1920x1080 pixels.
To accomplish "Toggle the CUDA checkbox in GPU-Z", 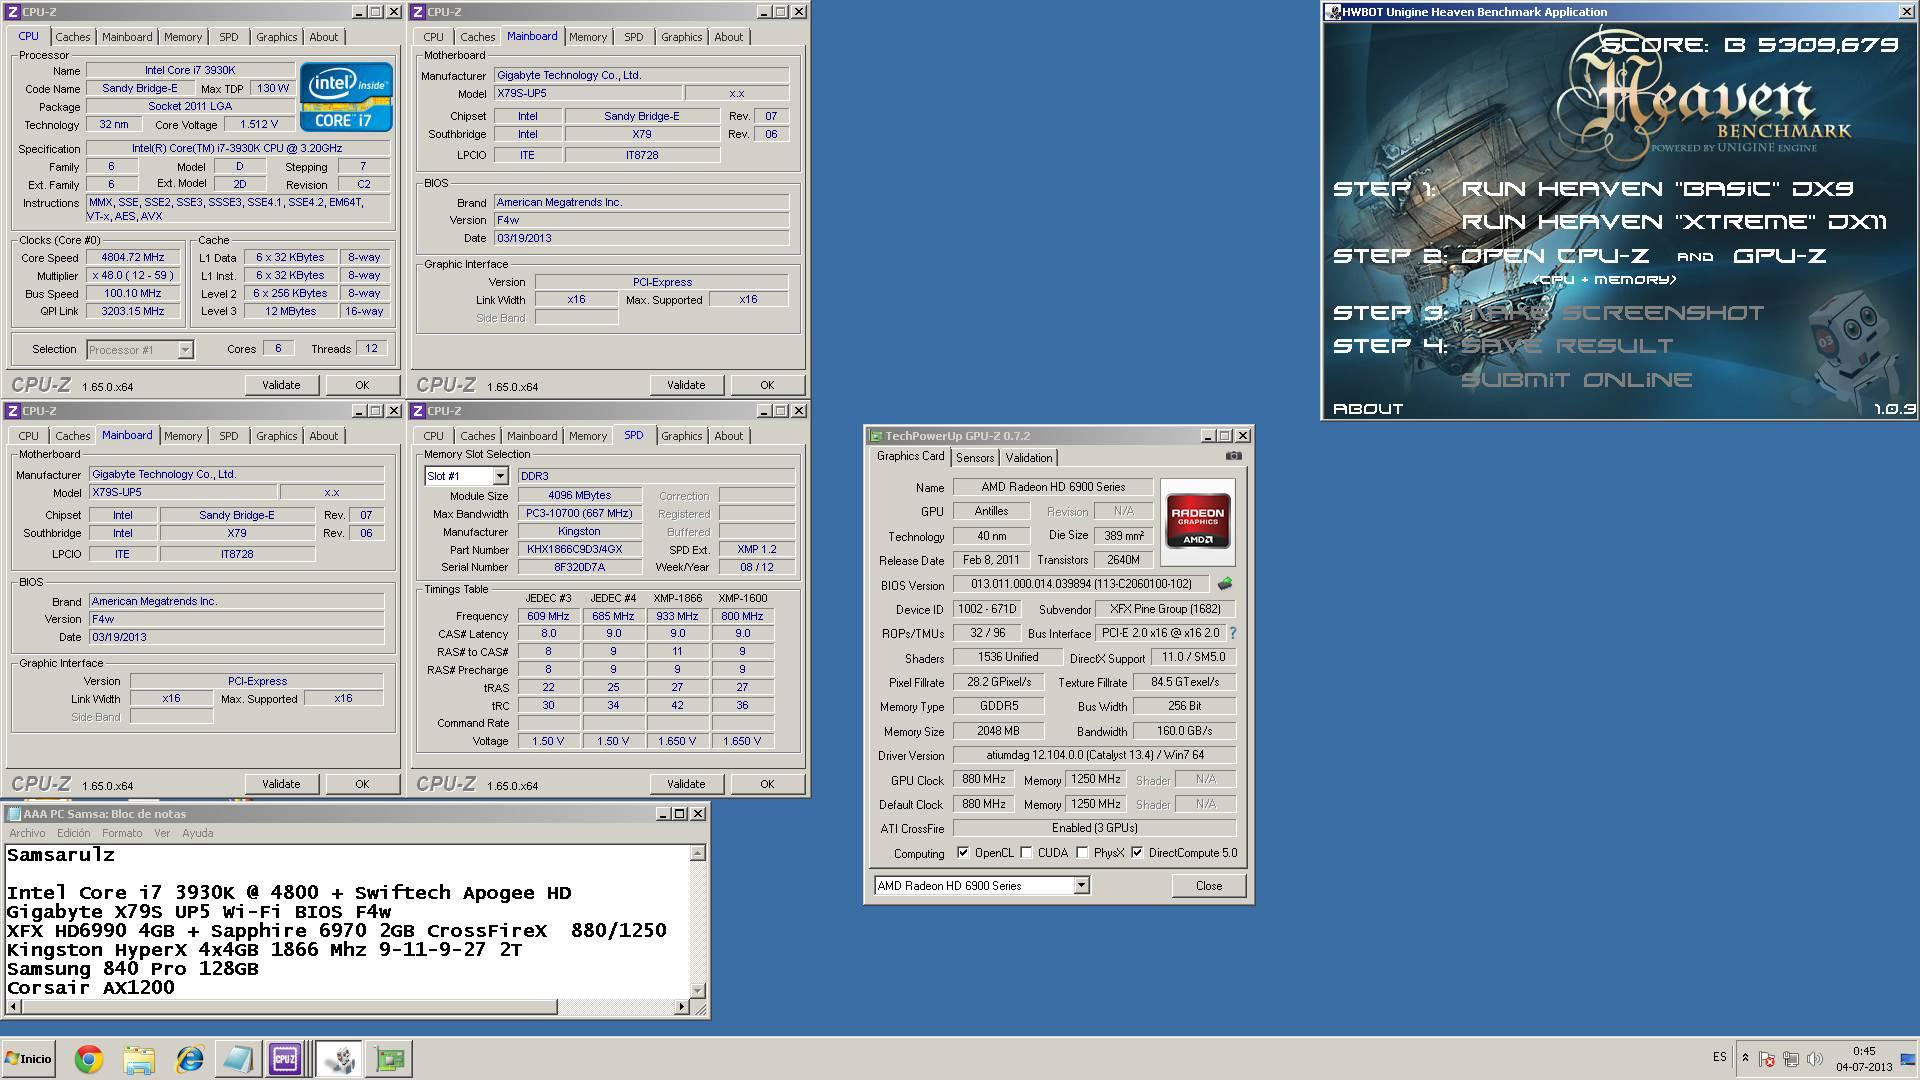I will point(1027,853).
